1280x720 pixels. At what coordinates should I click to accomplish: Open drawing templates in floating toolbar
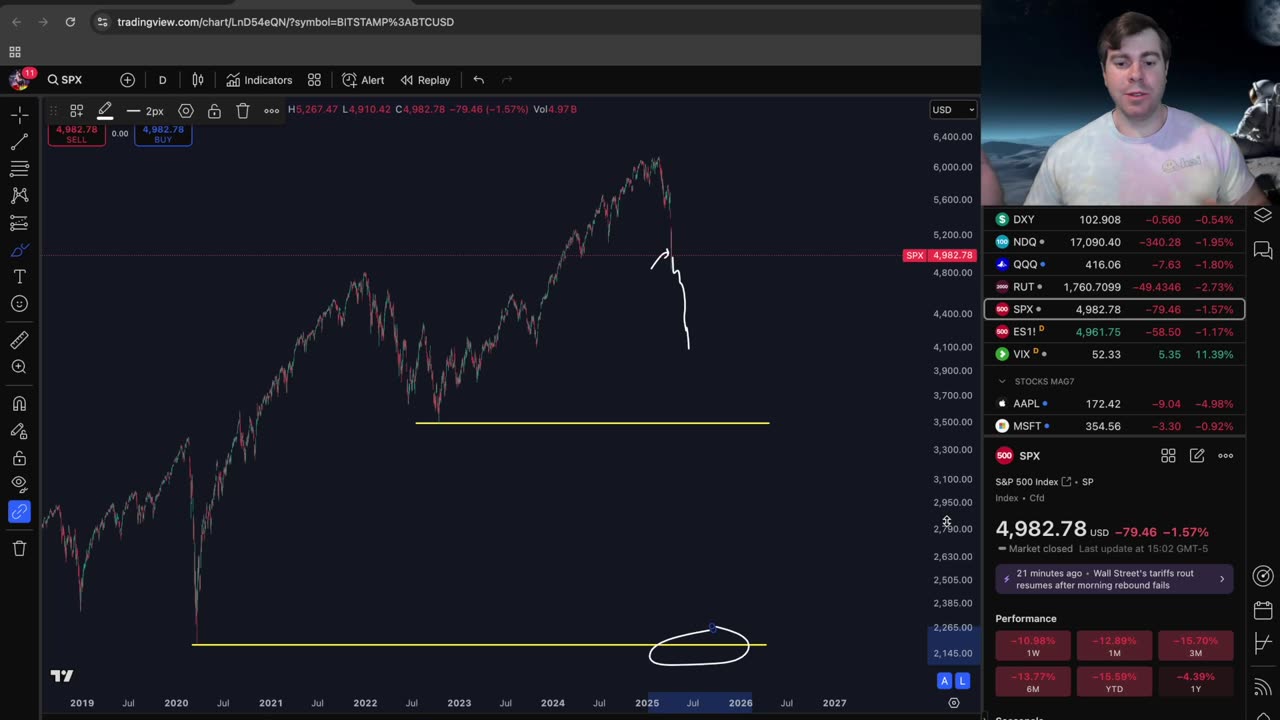76,111
